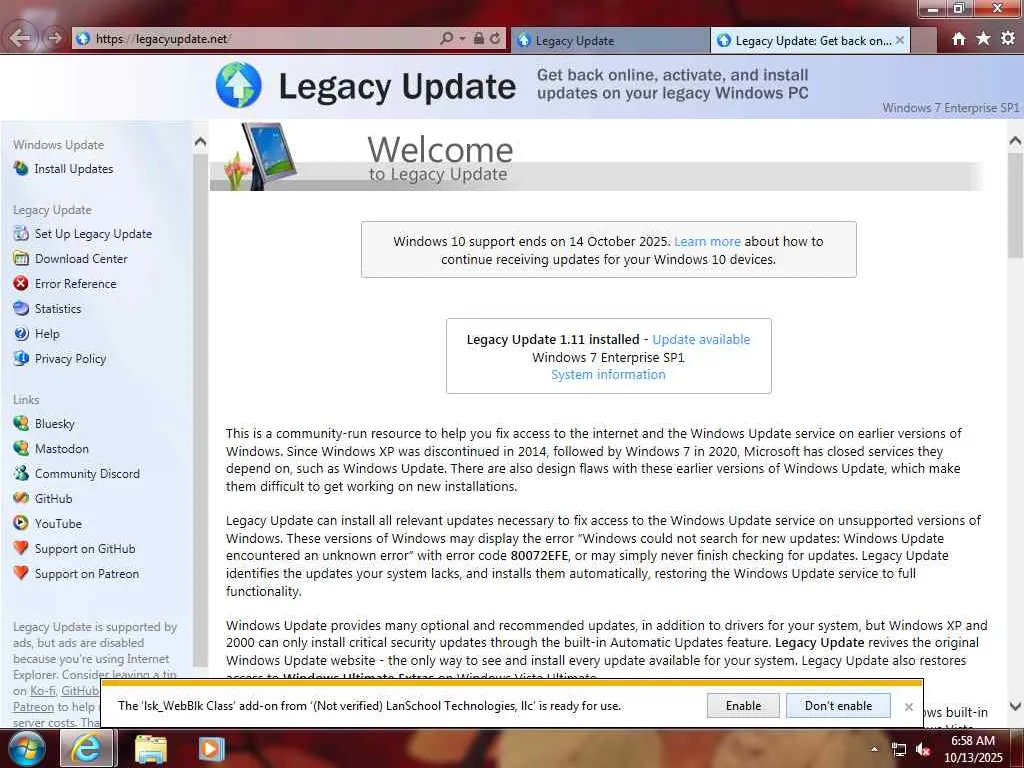Click the Install Updates globe icon
This screenshot has width=1024, height=768.
(x=21, y=168)
